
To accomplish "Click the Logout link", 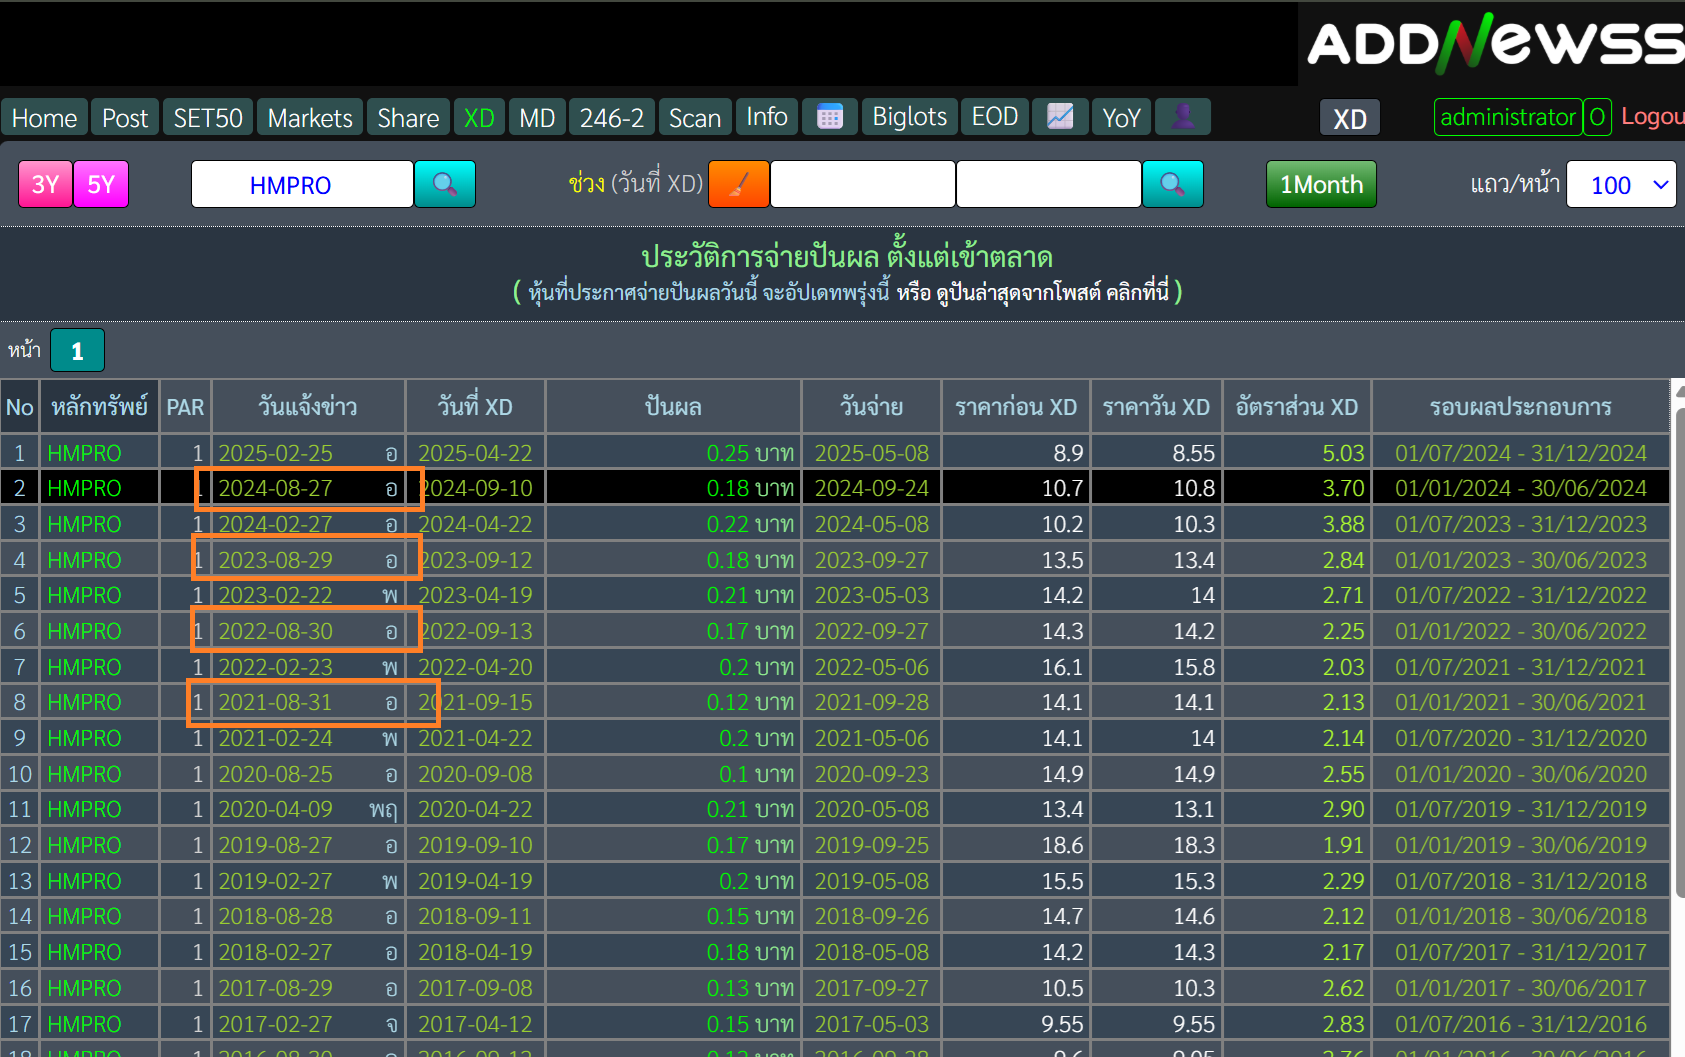I will (1653, 117).
